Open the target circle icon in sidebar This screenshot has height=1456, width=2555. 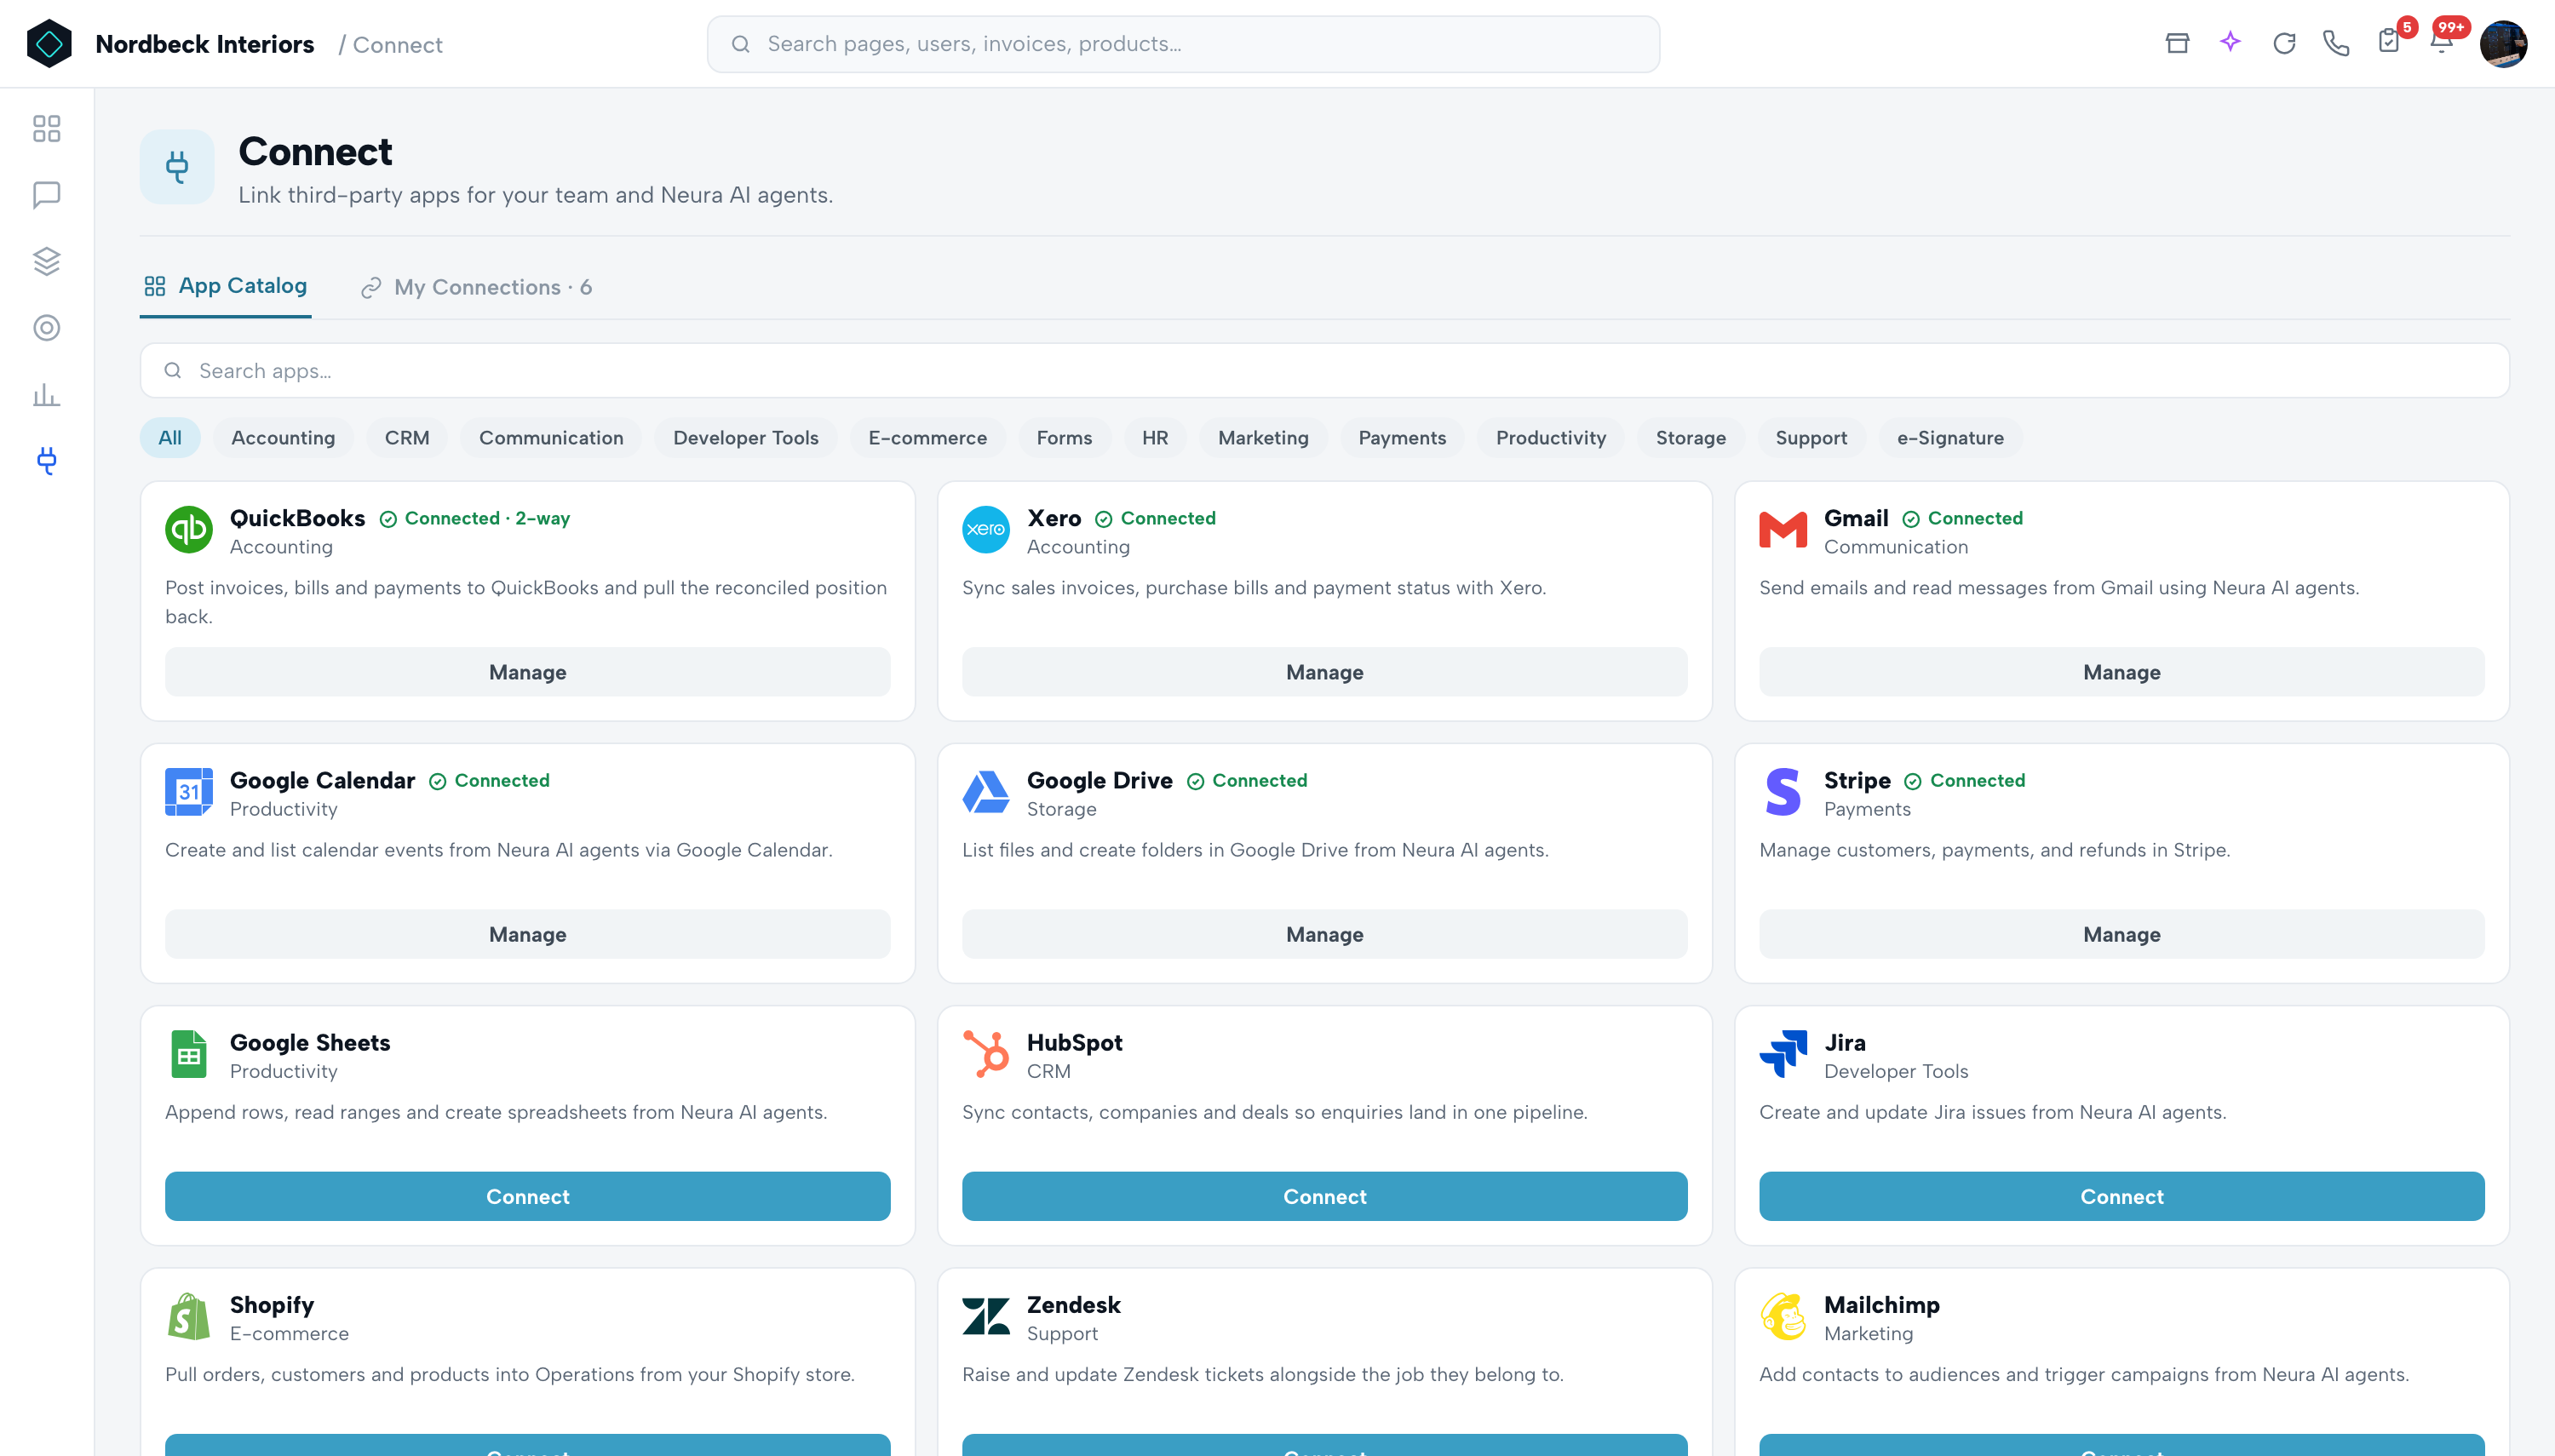pos(47,328)
